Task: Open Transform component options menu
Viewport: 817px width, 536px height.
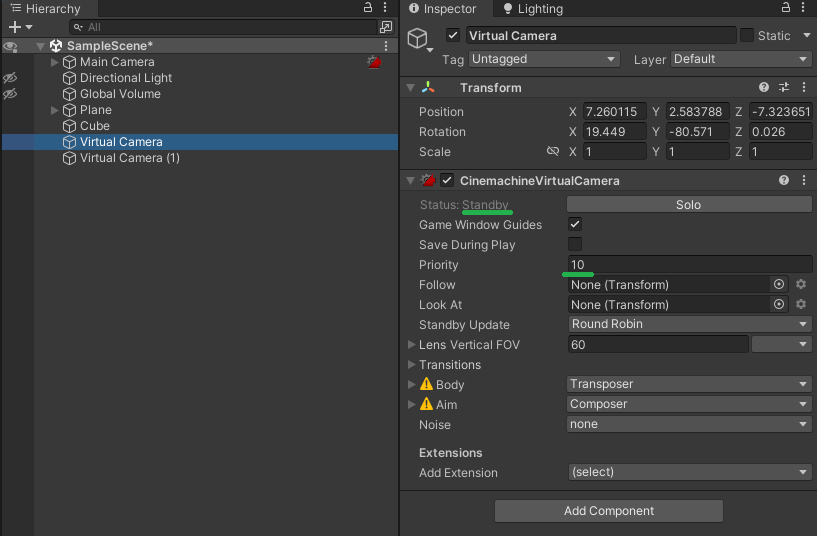Action: click(804, 88)
